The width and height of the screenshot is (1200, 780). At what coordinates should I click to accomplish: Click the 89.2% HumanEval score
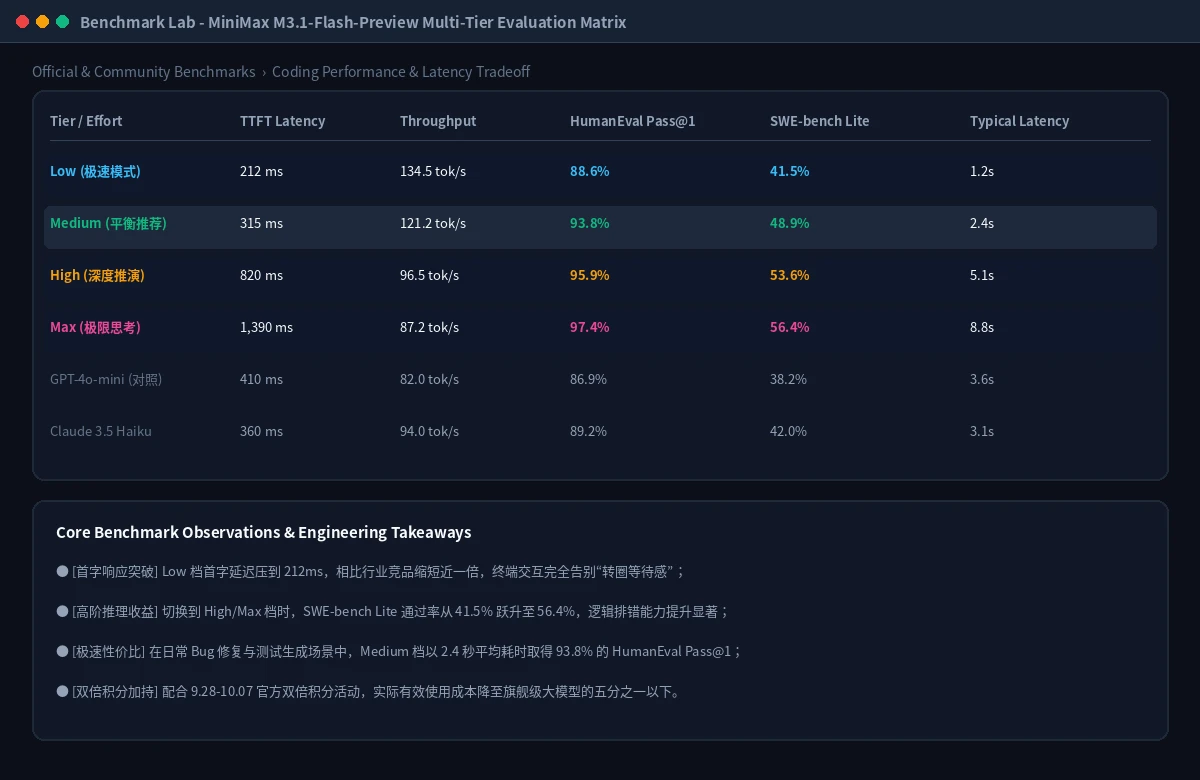click(x=588, y=431)
